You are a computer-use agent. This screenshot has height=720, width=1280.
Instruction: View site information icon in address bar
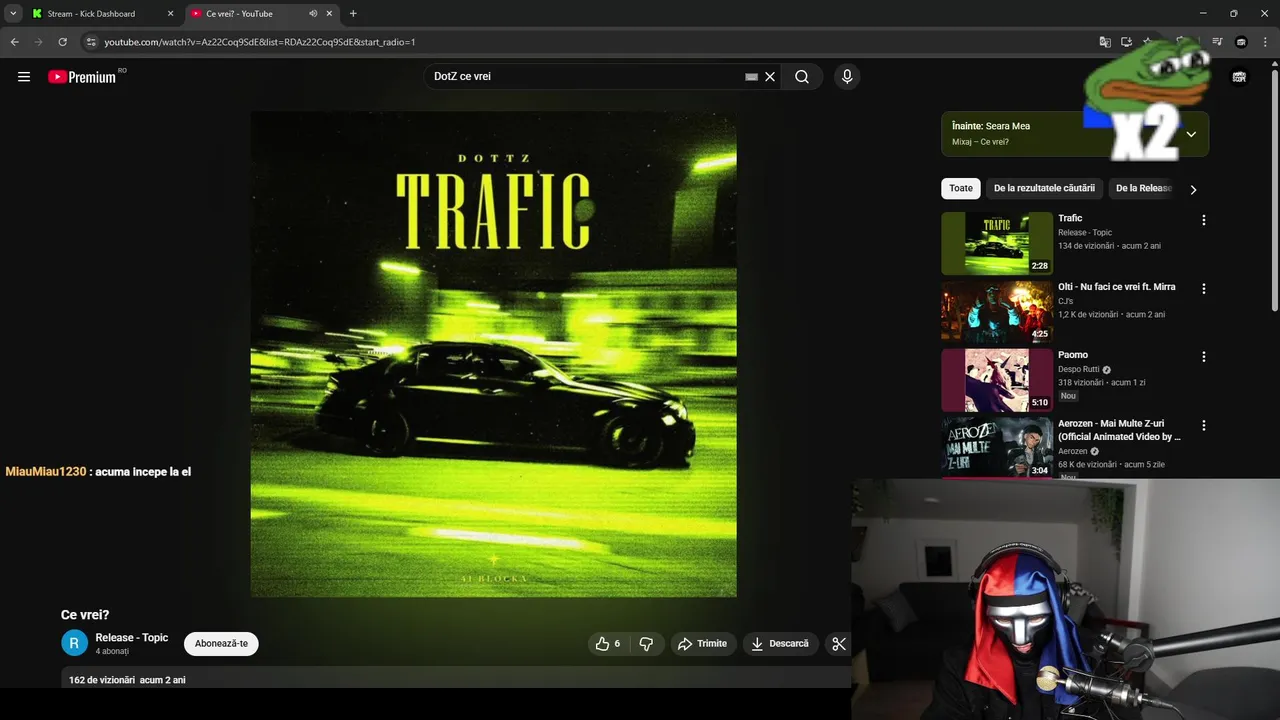coord(90,42)
